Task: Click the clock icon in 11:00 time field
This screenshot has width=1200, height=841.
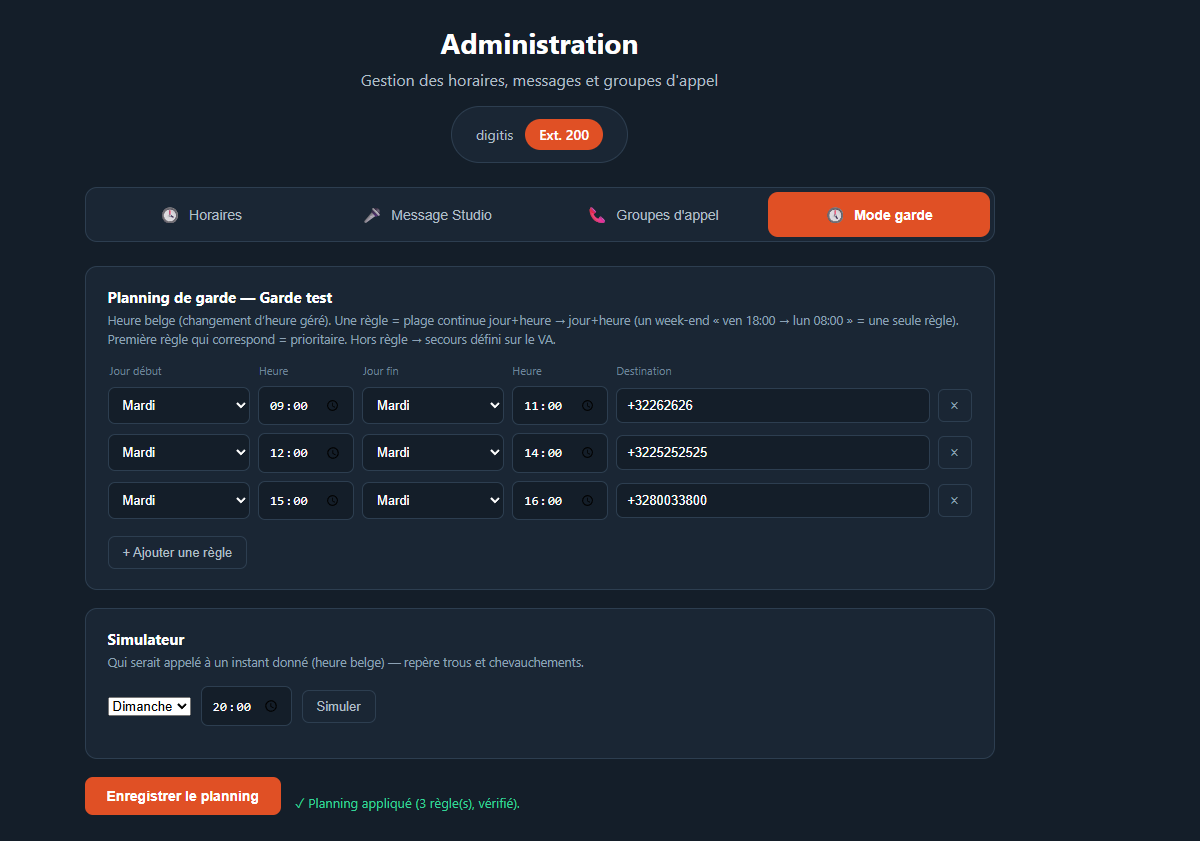Action: click(x=587, y=406)
